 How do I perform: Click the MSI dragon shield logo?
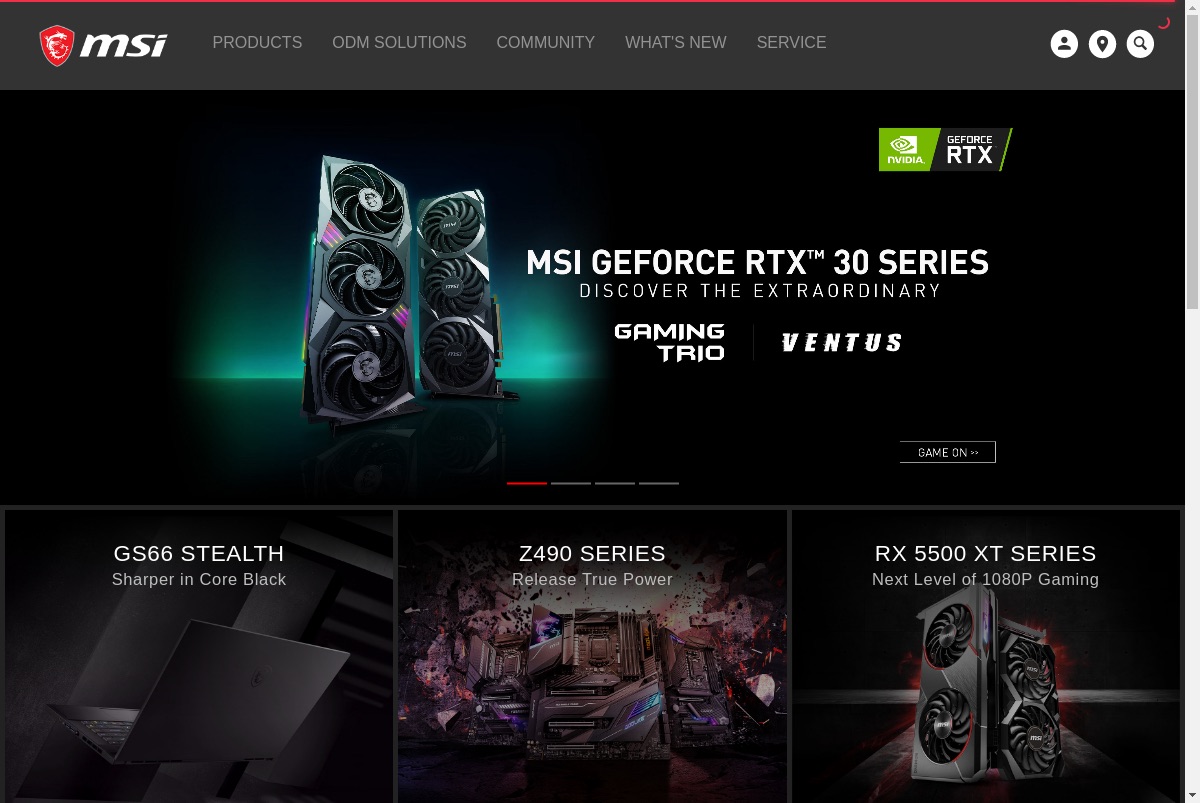tap(57, 46)
